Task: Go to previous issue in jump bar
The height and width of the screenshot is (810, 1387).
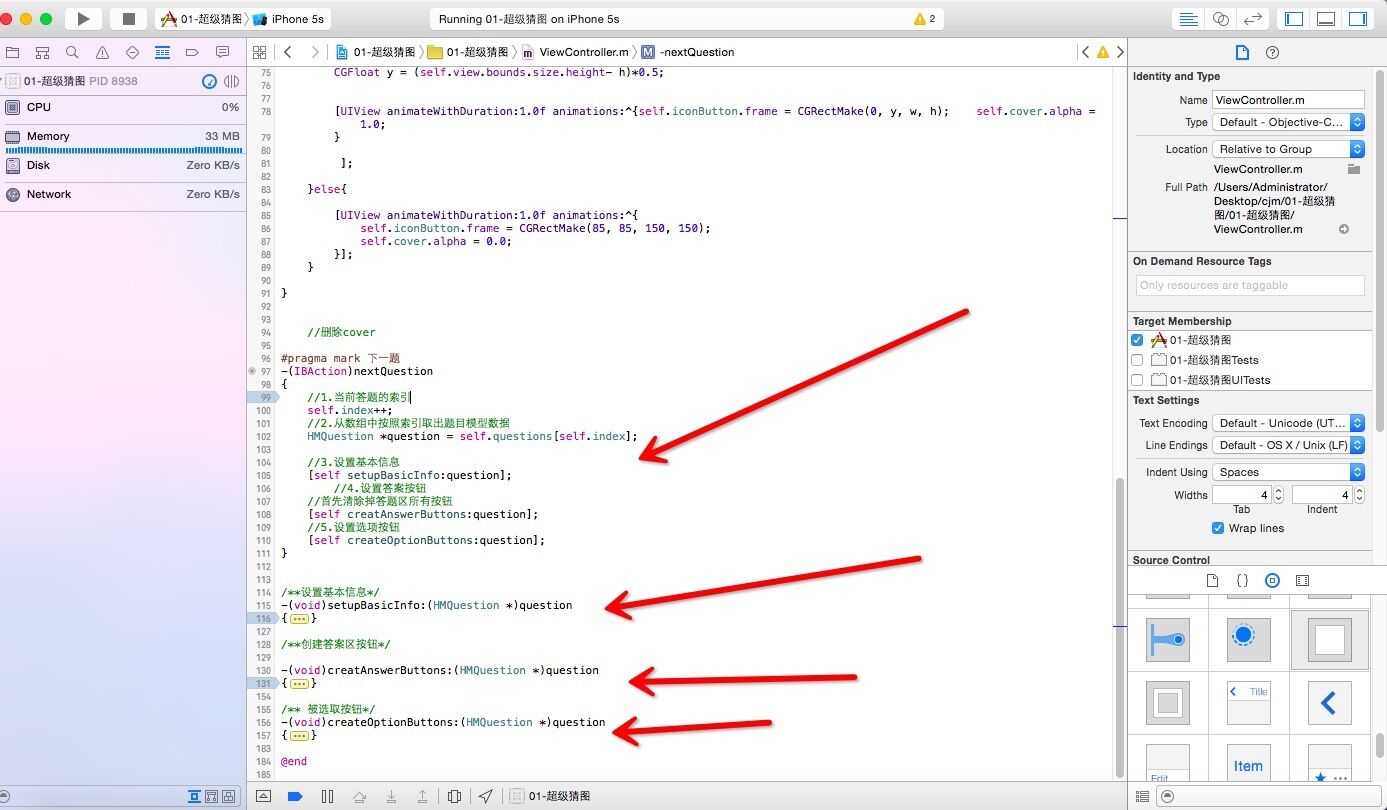Action: click(1086, 52)
